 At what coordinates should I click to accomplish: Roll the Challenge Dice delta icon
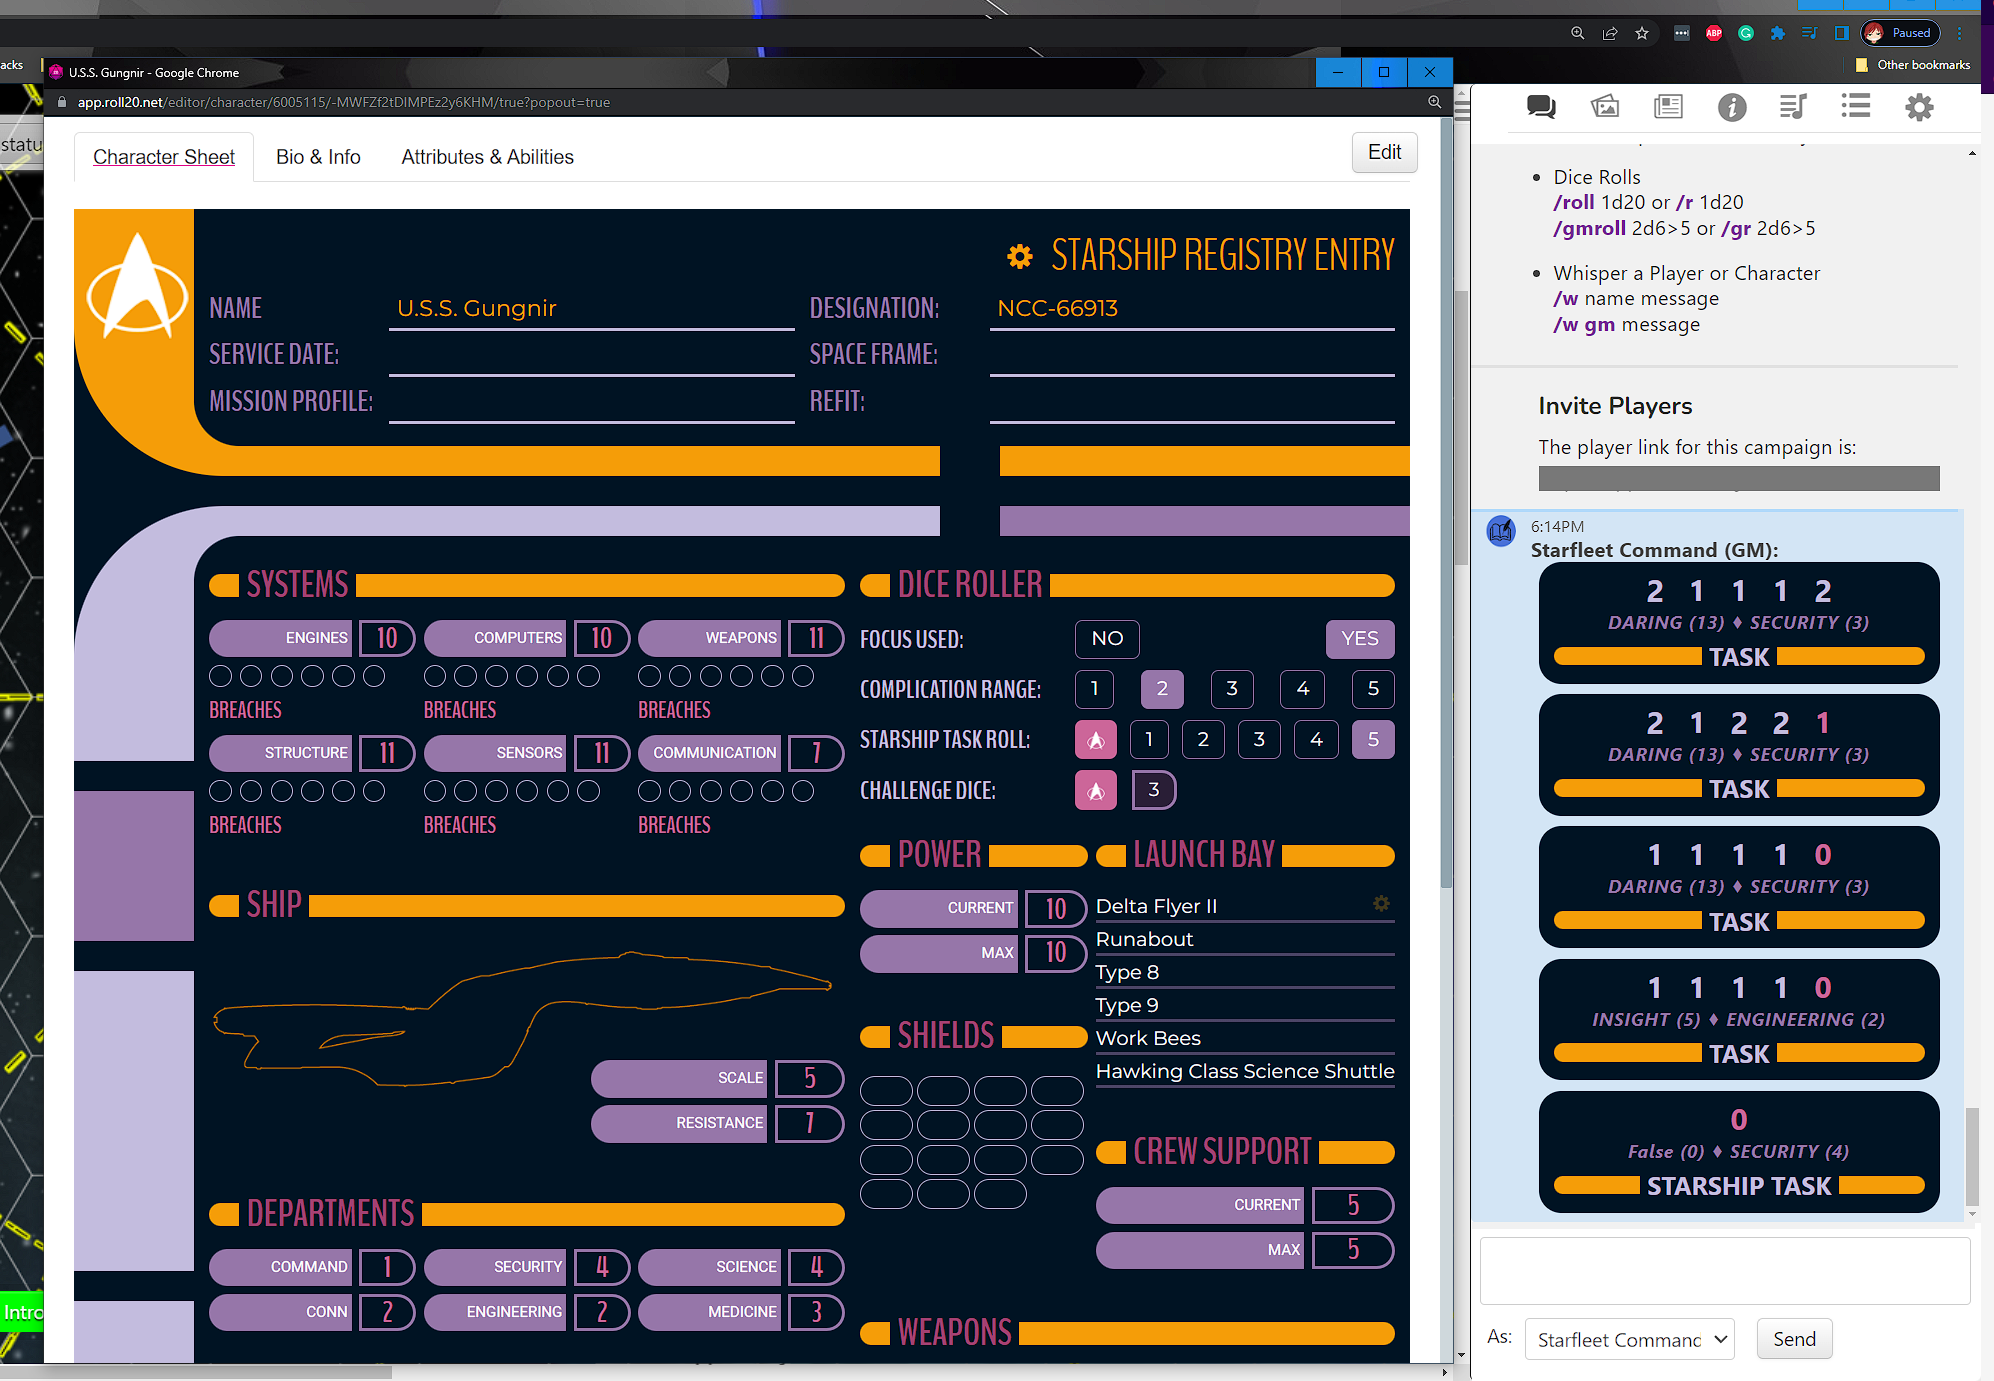[1096, 791]
